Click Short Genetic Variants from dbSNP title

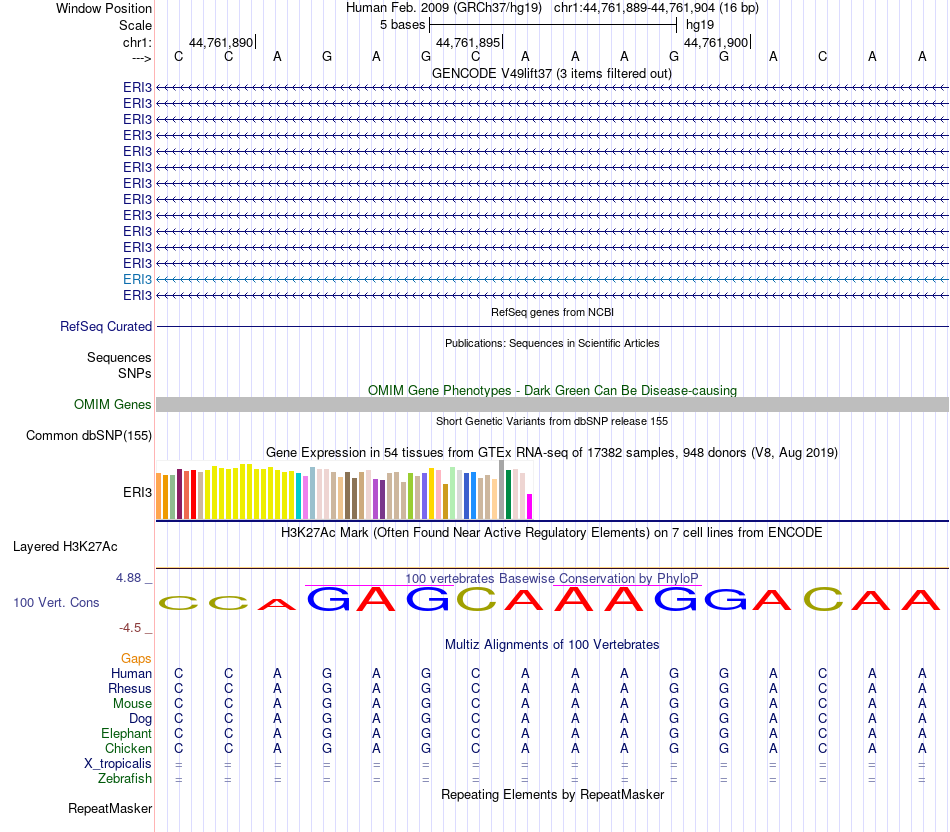tap(552, 421)
